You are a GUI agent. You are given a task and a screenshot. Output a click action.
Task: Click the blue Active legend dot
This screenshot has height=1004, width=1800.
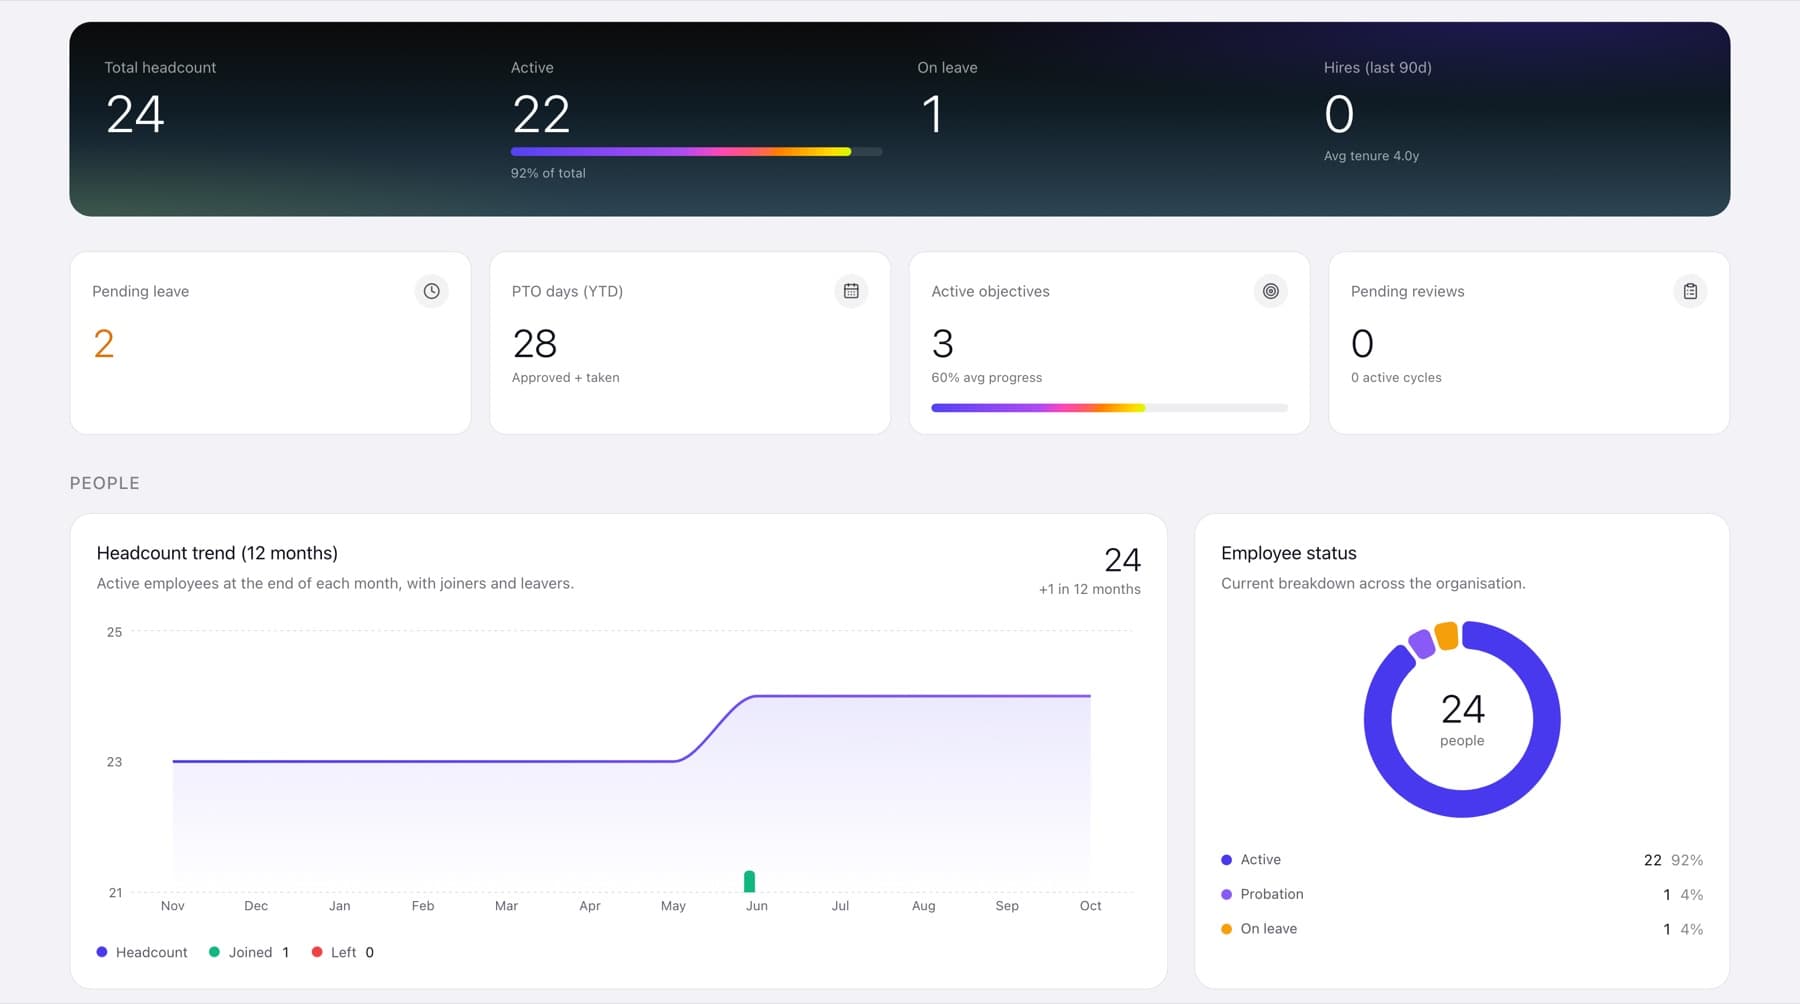pos(1226,860)
